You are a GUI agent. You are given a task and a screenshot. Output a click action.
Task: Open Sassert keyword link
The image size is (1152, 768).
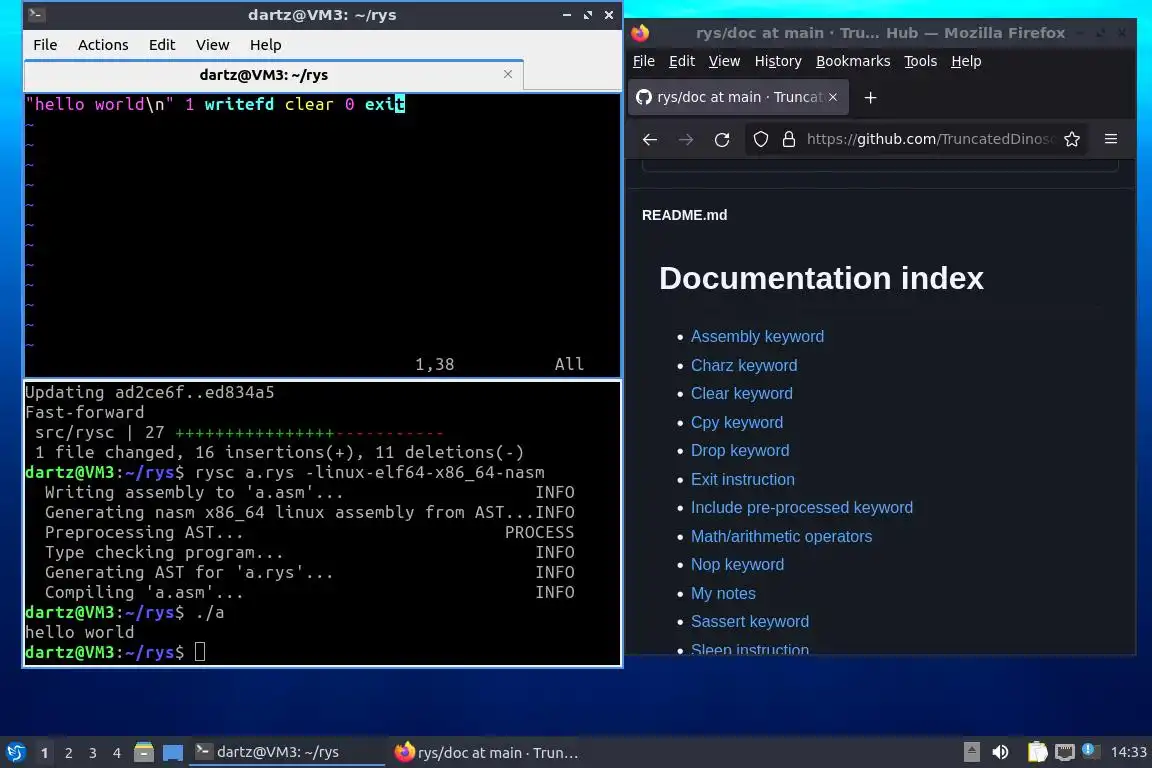(x=749, y=622)
